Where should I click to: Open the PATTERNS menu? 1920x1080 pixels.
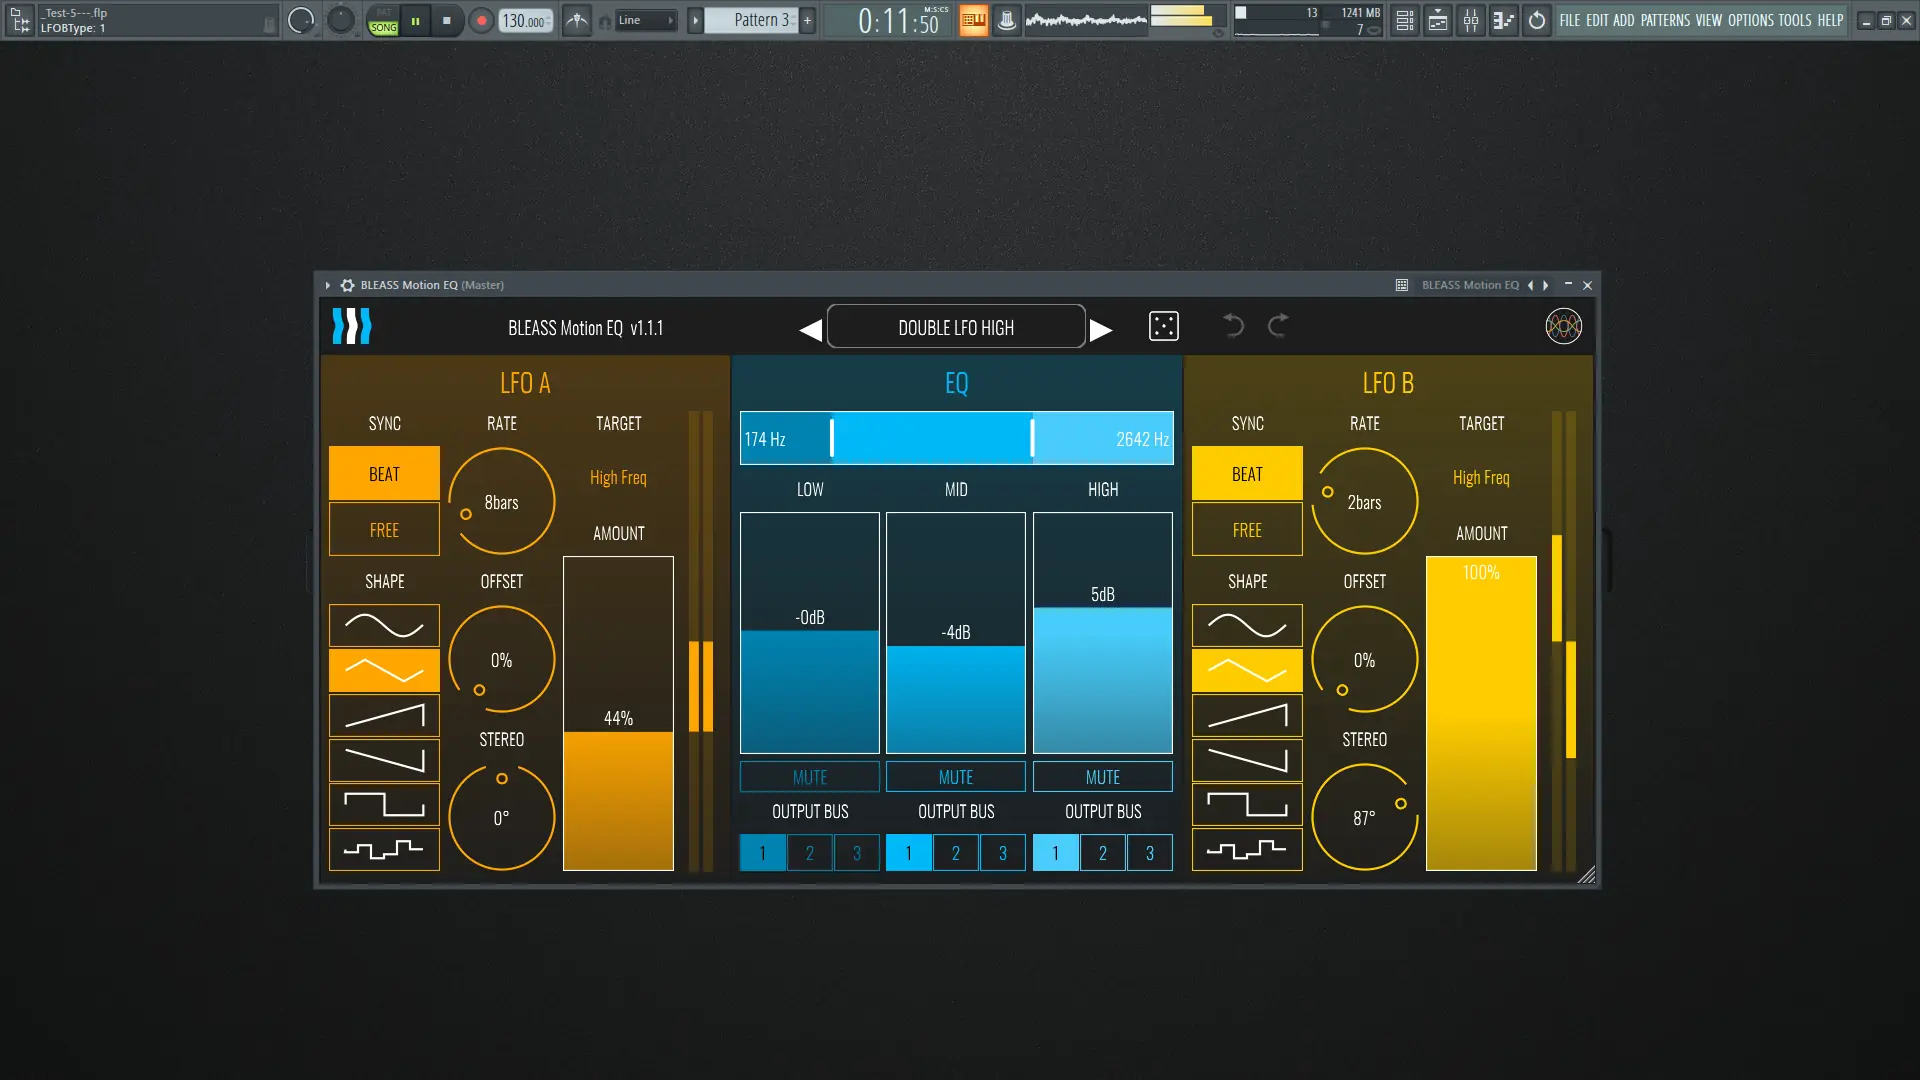[1664, 20]
